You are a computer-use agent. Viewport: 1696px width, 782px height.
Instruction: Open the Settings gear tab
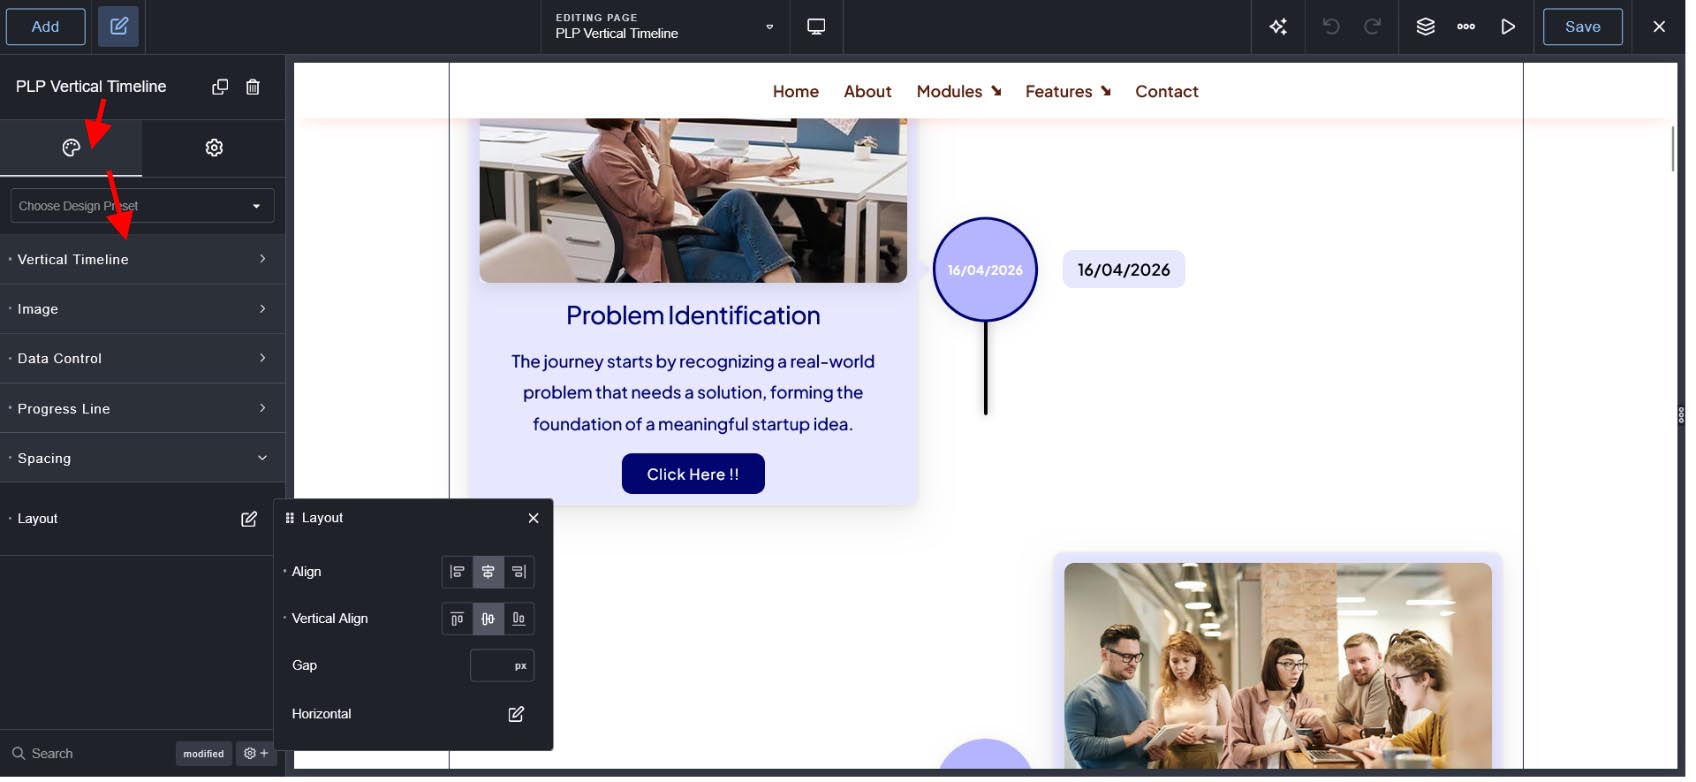[215, 148]
